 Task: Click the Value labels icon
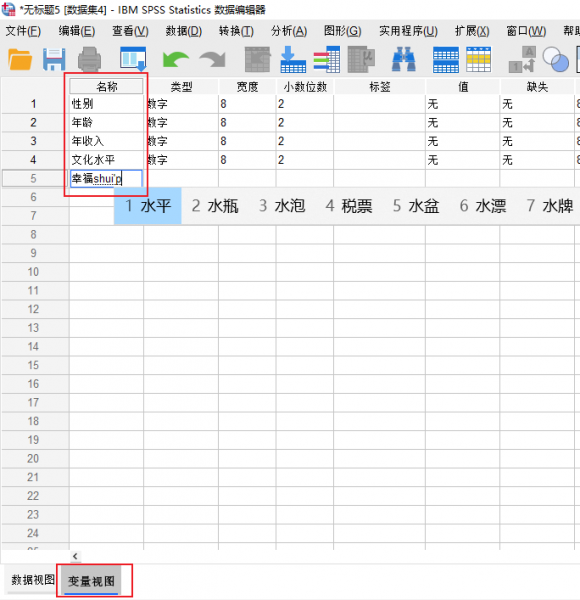click(x=522, y=60)
